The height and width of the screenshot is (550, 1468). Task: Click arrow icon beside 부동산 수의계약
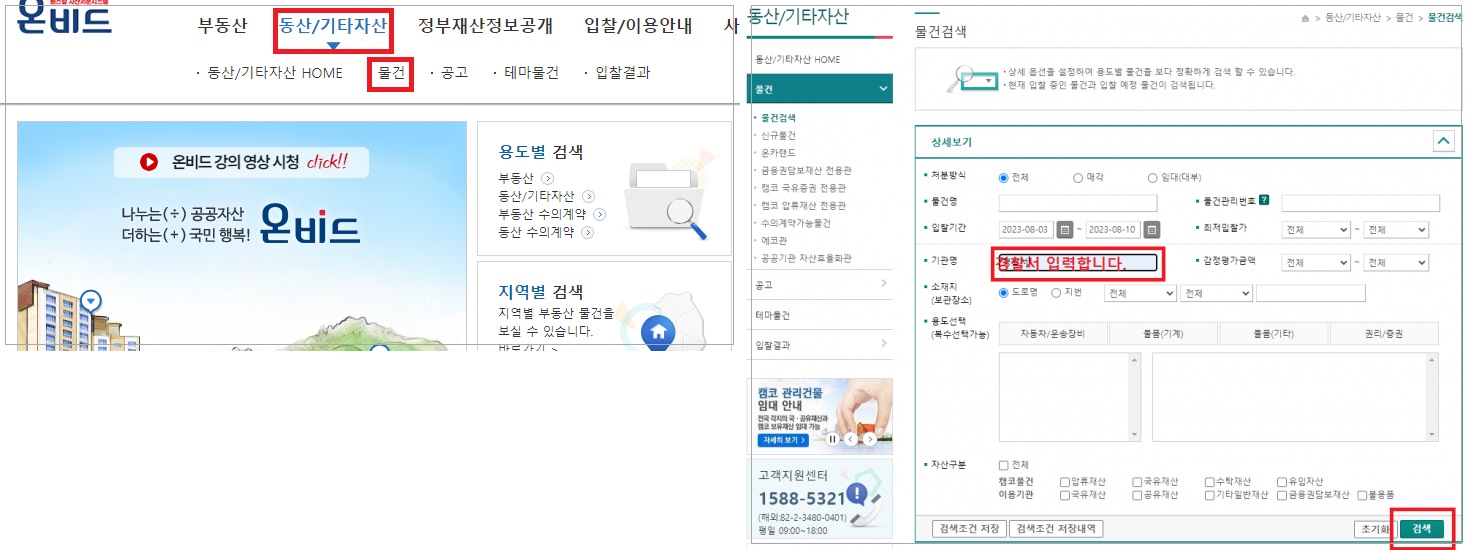point(600,214)
